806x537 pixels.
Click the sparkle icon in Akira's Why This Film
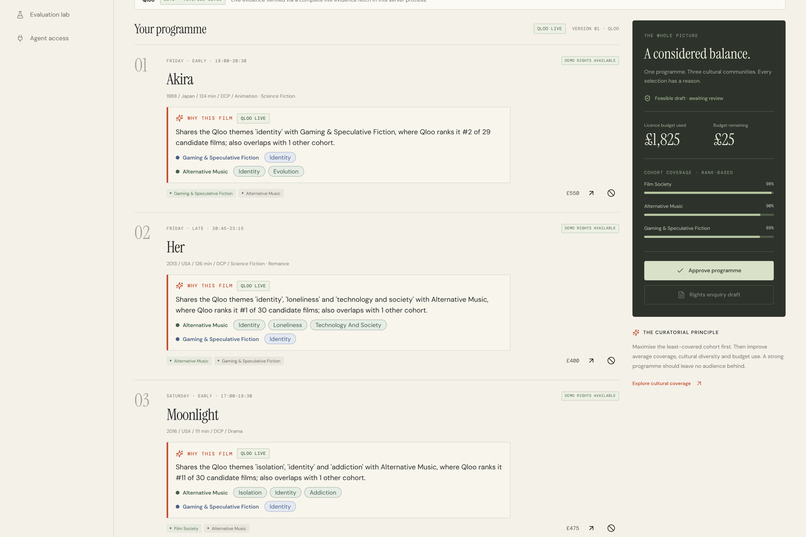pos(179,118)
